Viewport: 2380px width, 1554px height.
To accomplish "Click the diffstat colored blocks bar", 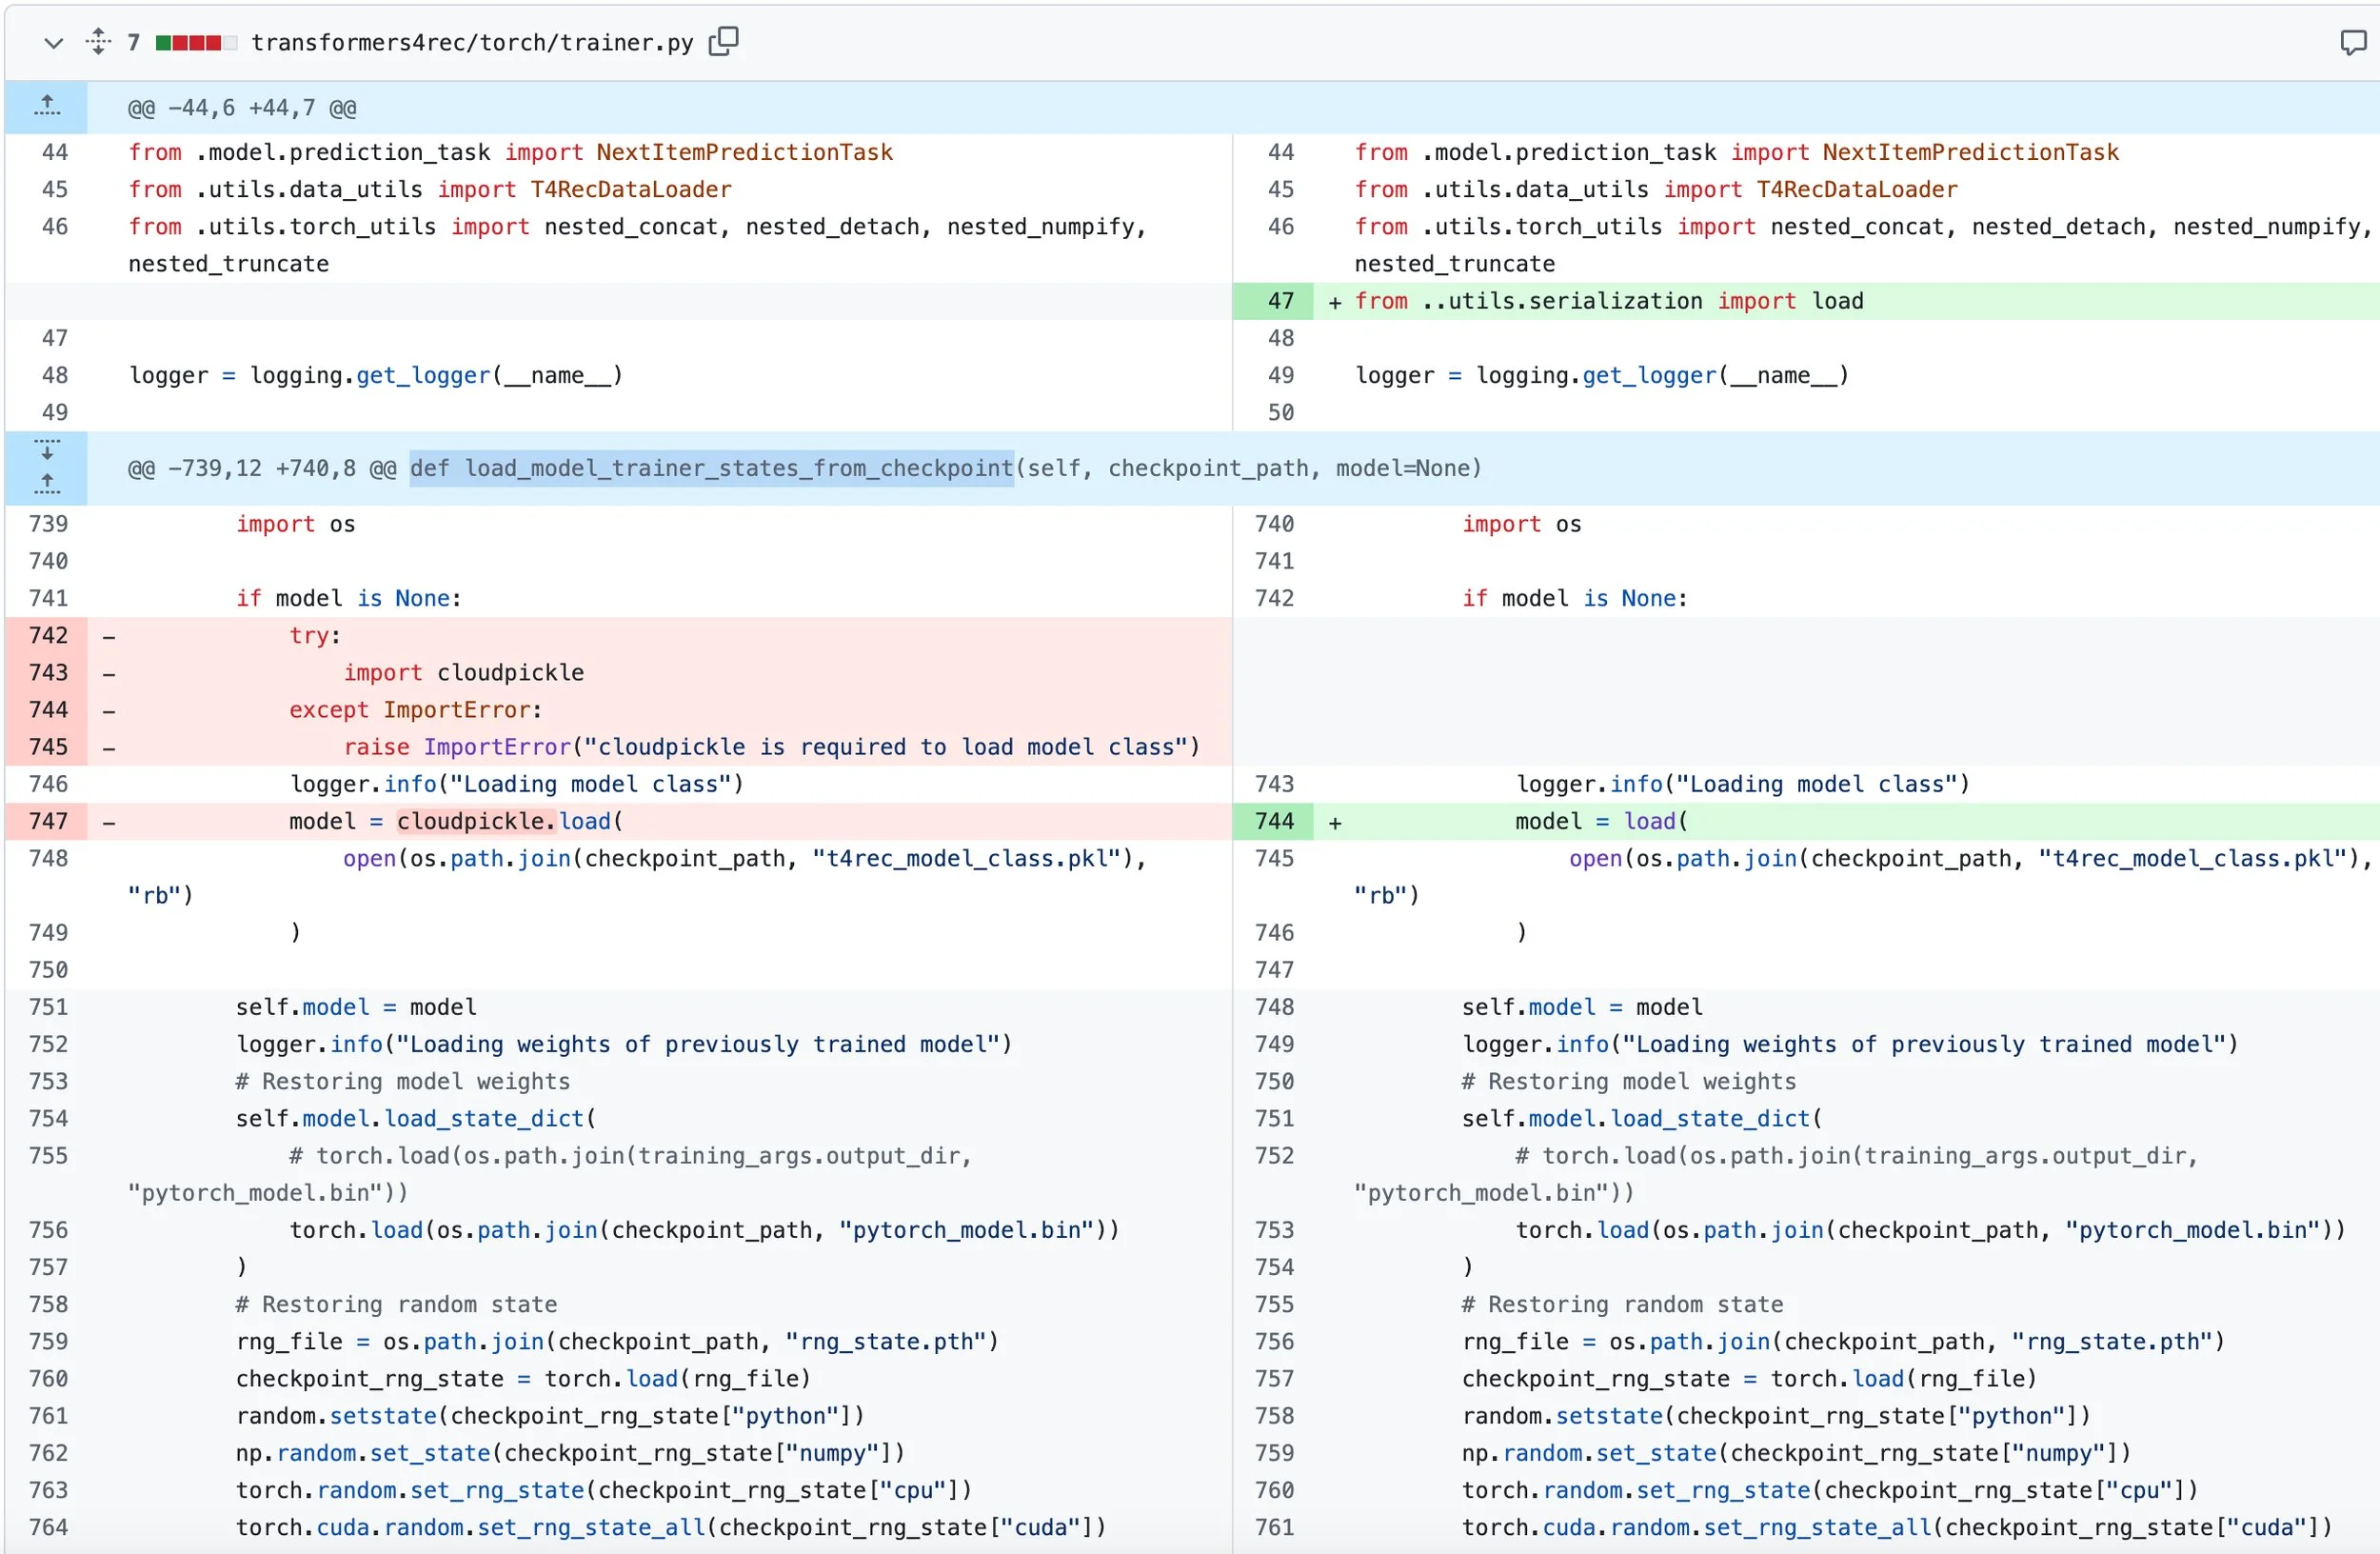I will [x=196, y=43].
